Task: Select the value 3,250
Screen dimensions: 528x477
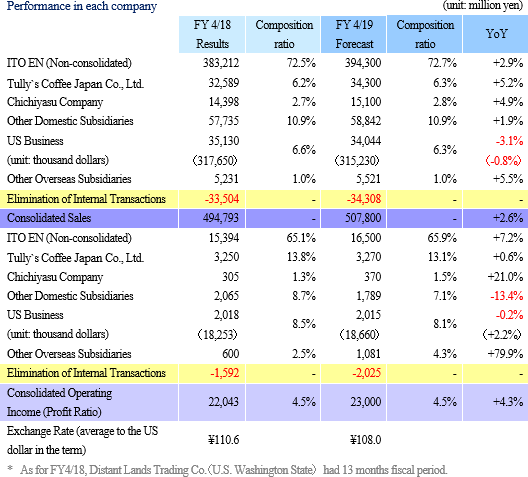Action: (226, 257)
